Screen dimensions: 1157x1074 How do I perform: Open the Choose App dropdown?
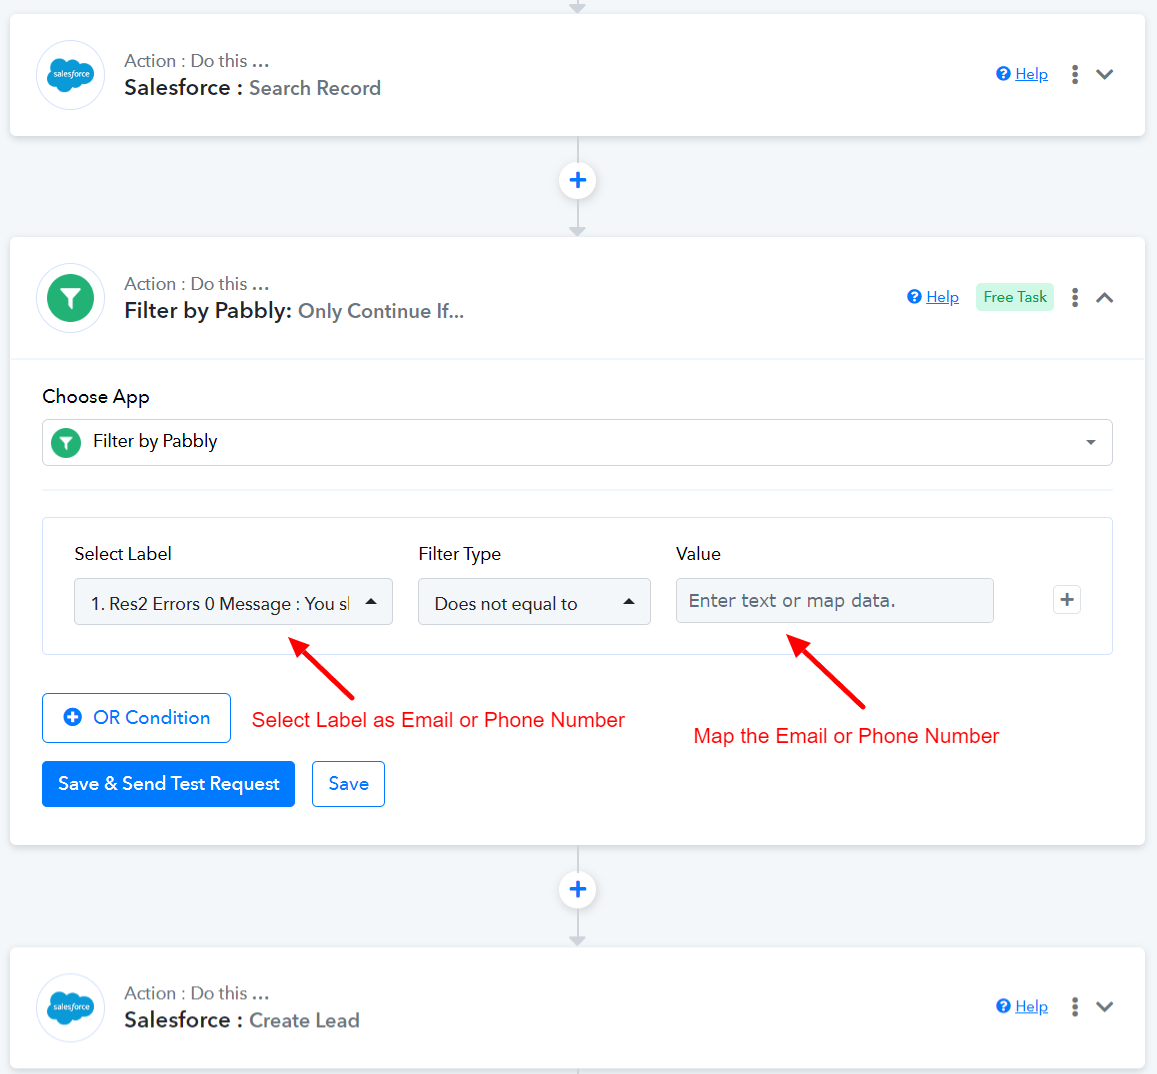click(x=577, y=442)
